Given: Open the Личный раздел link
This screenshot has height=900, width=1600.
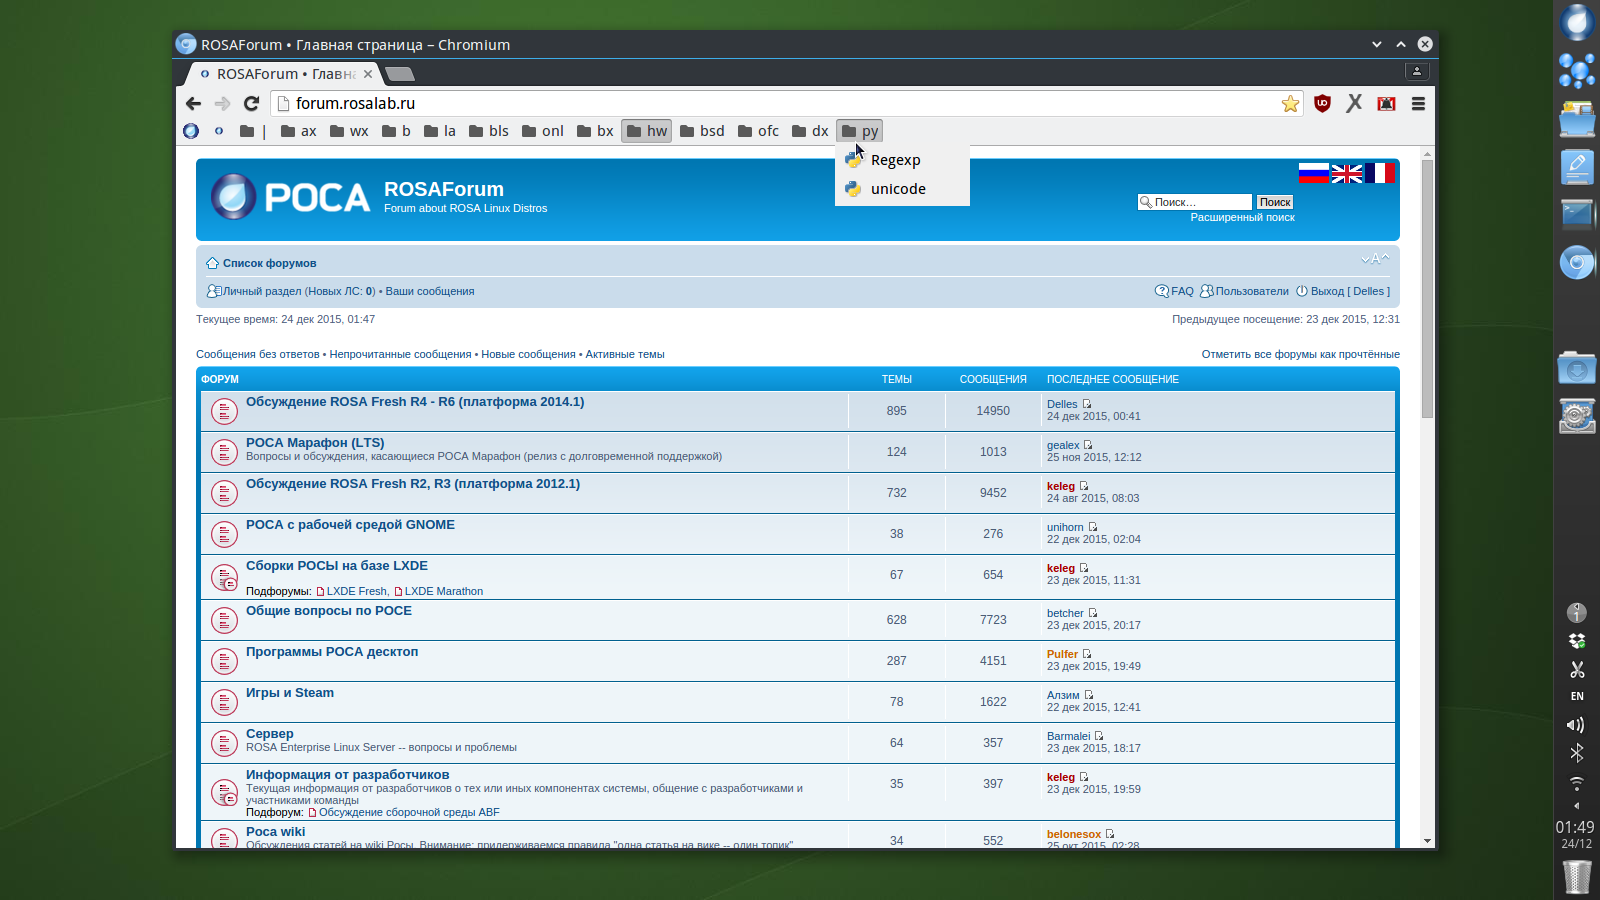Looking at the screenshot, I should pos(262,291).
